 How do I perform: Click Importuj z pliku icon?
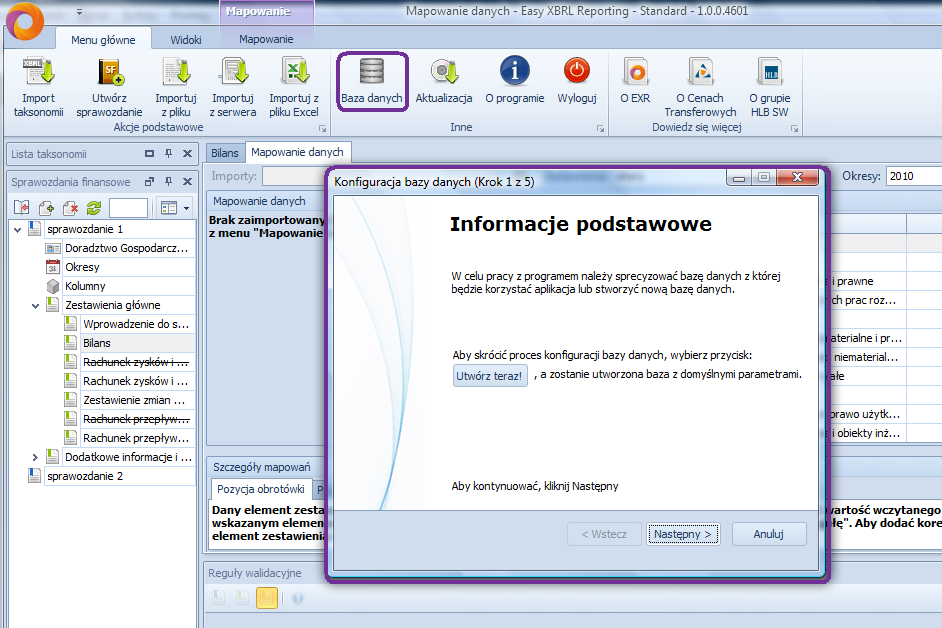[175, 72]
